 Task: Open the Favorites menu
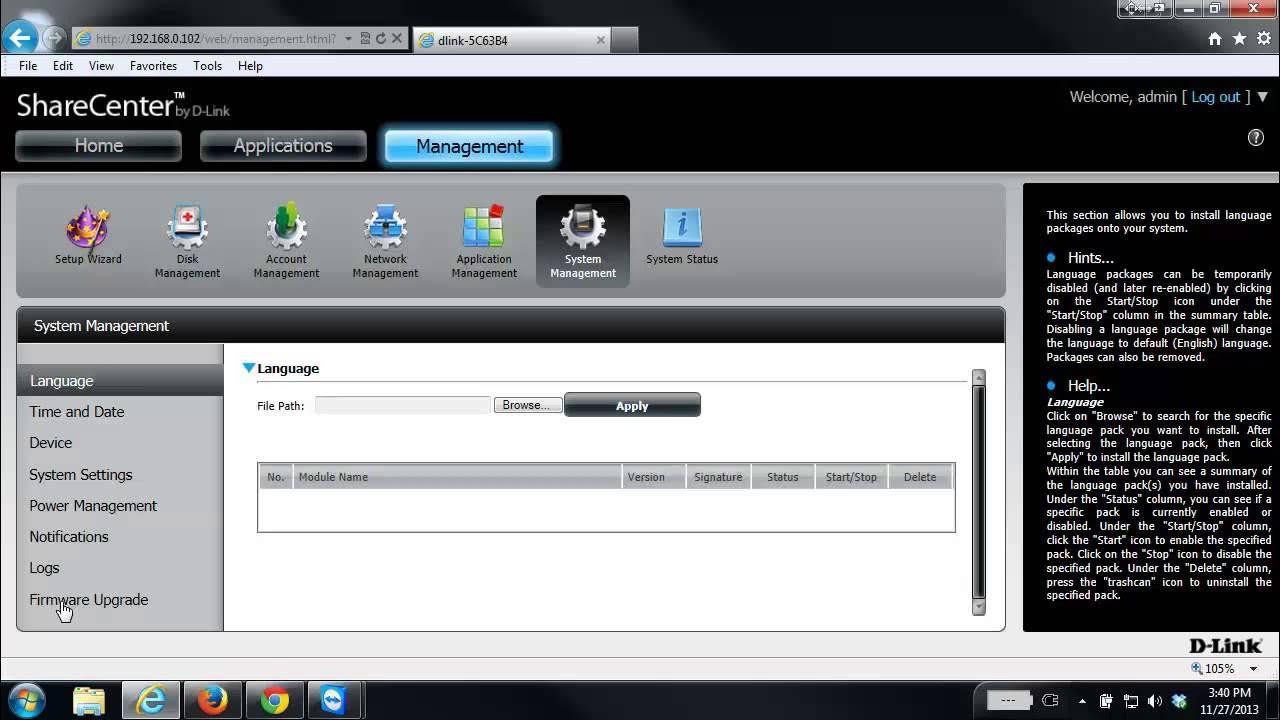pos(153,66)
